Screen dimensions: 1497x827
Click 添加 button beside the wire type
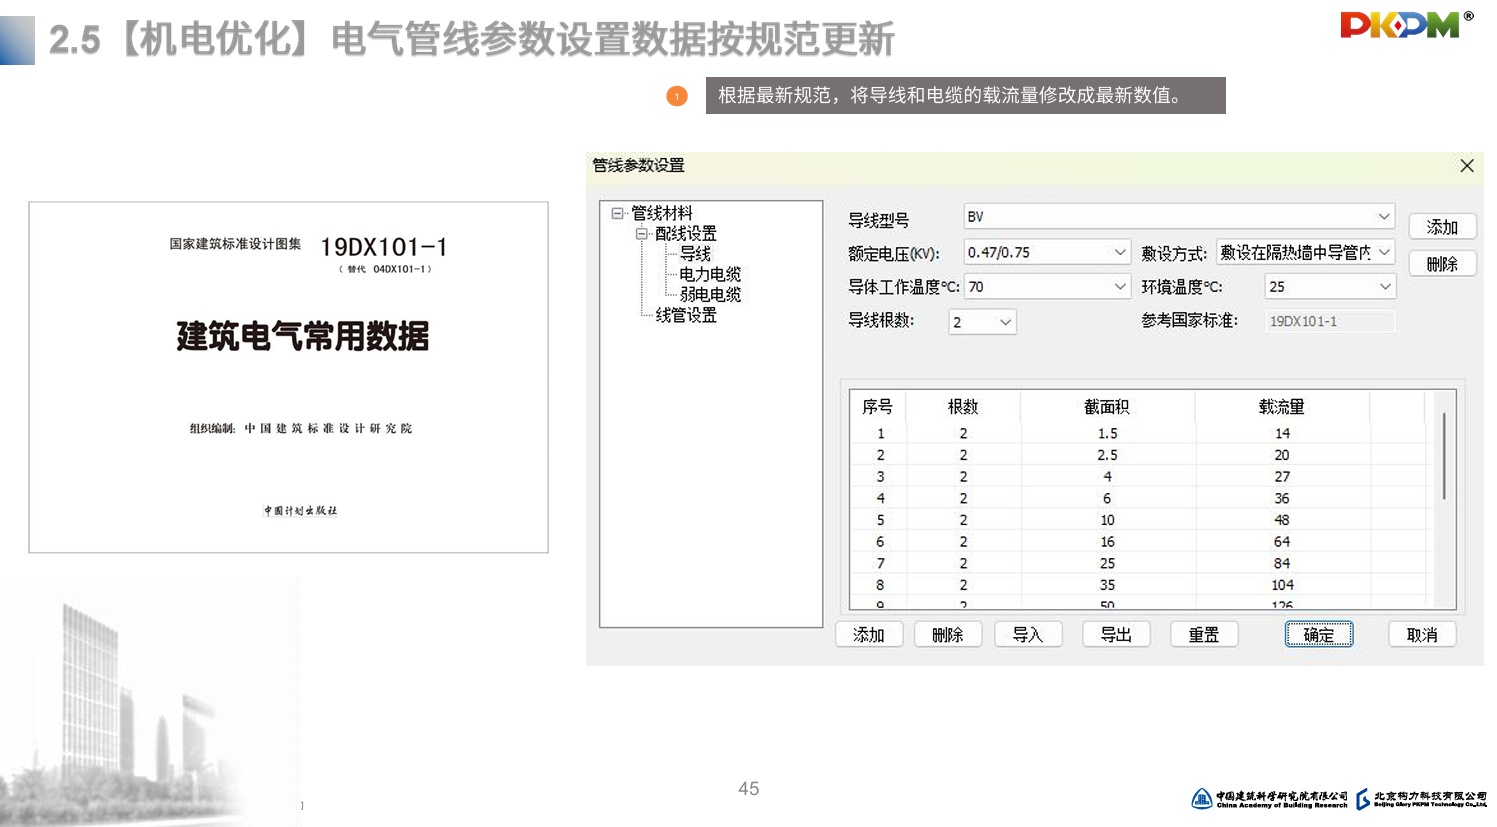pyautogui.click(x=1441, y=227)
